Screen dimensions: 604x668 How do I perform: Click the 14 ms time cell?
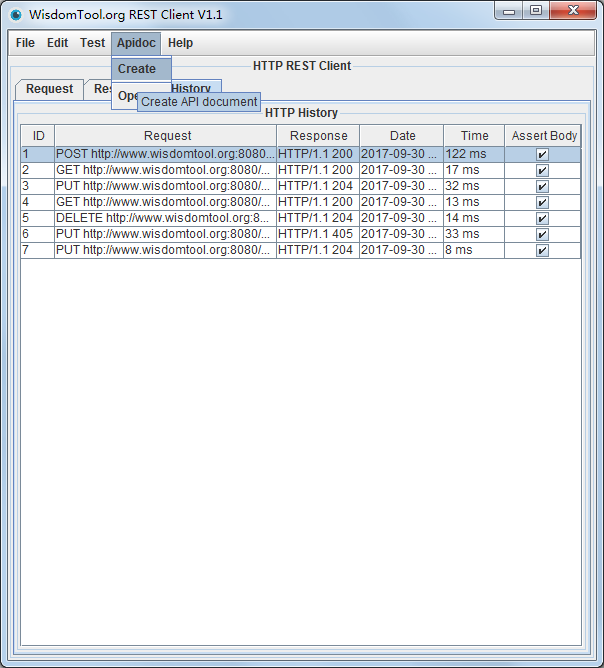[474, 219]
